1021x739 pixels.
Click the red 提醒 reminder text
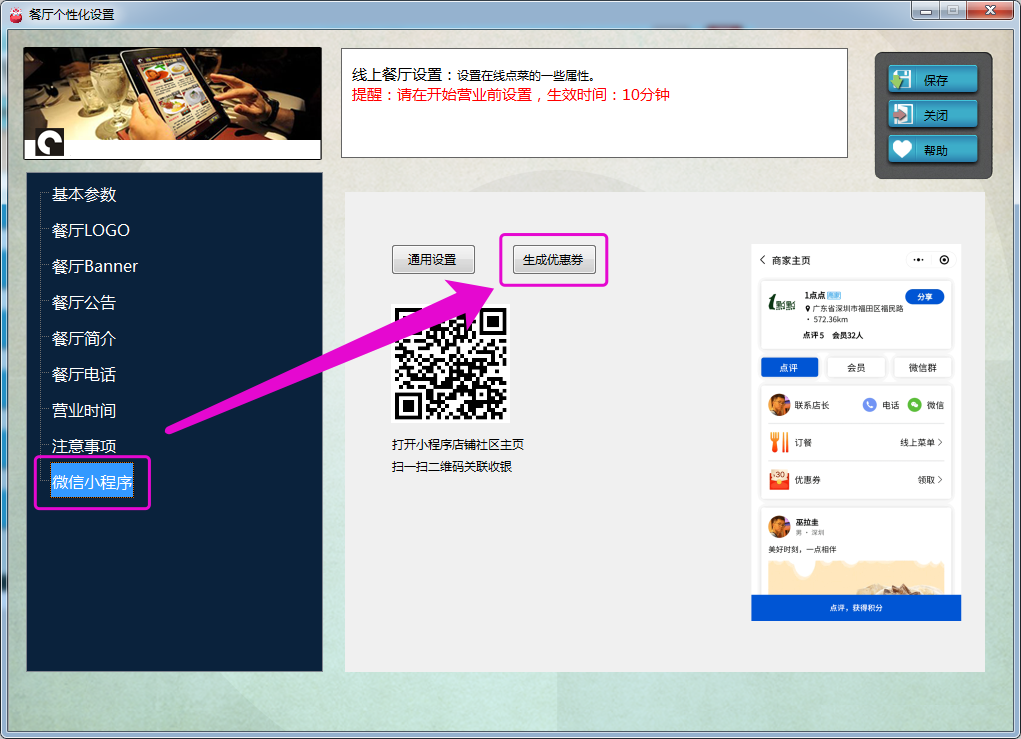click(510, 95)
